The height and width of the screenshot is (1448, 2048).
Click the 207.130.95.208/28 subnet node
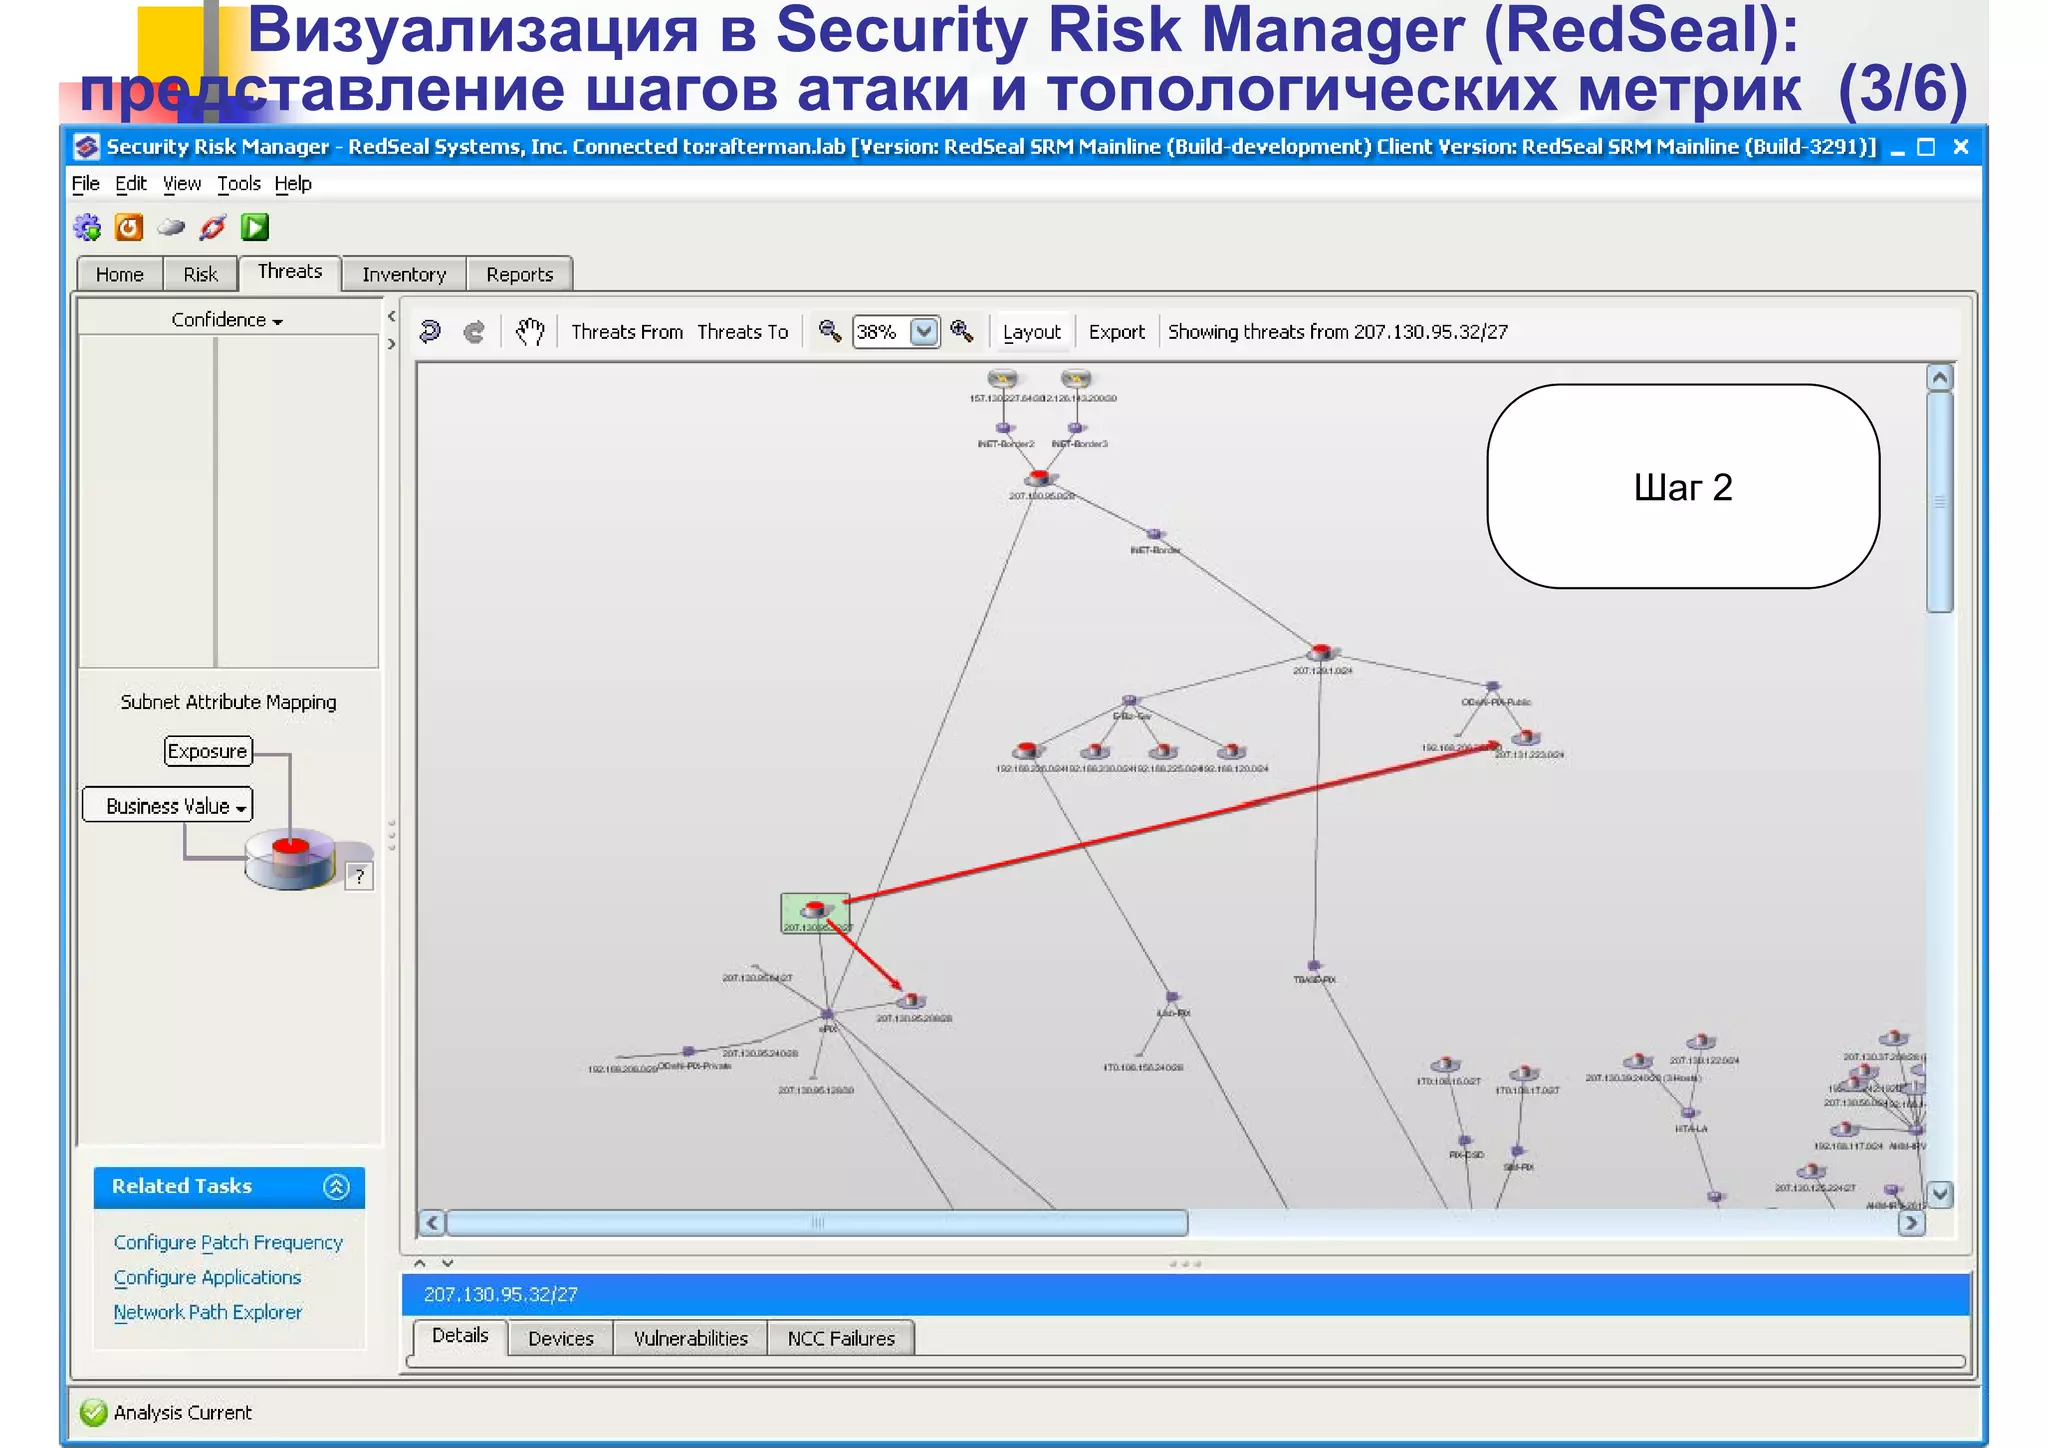[911, 1001]
